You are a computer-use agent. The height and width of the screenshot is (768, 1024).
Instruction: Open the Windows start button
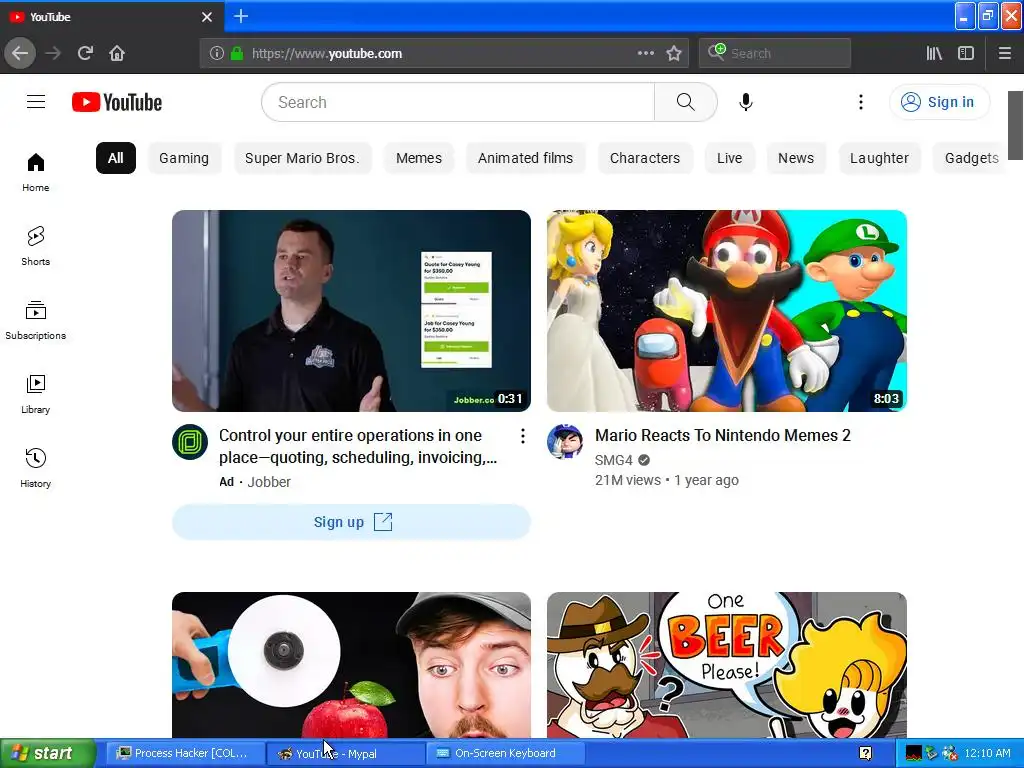coord(48,753)
